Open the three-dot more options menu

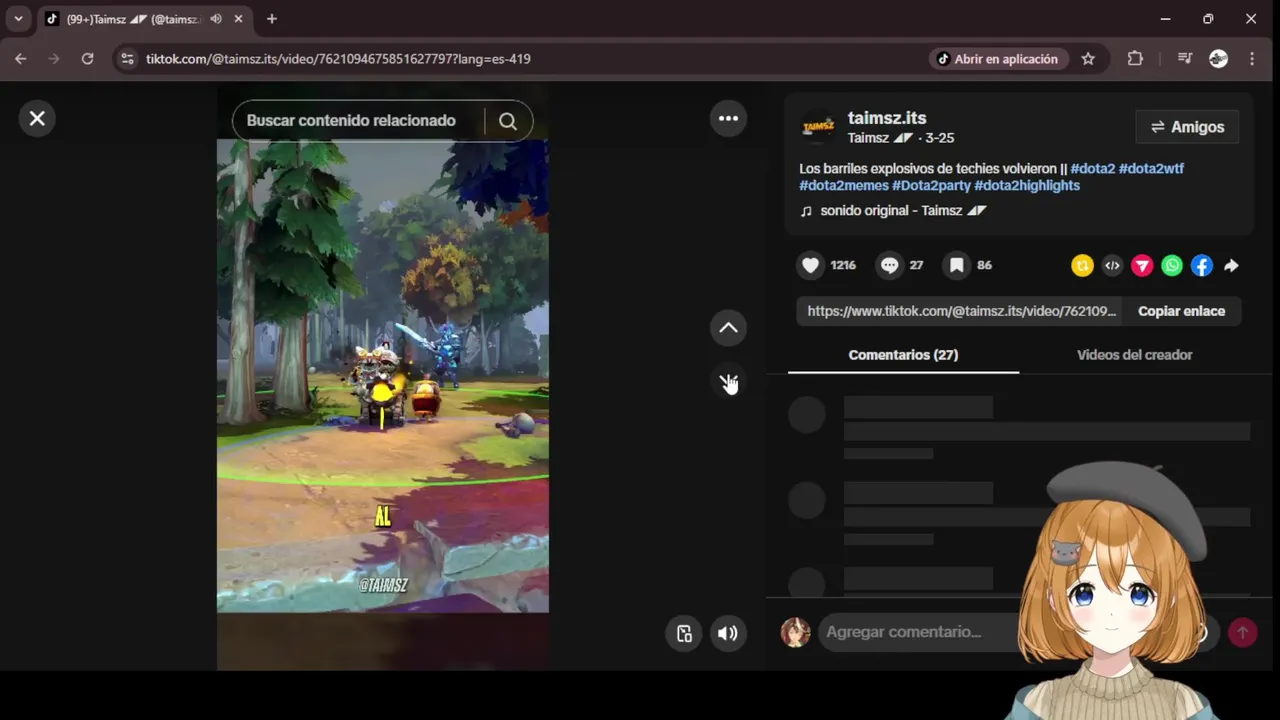coord(728,119)
